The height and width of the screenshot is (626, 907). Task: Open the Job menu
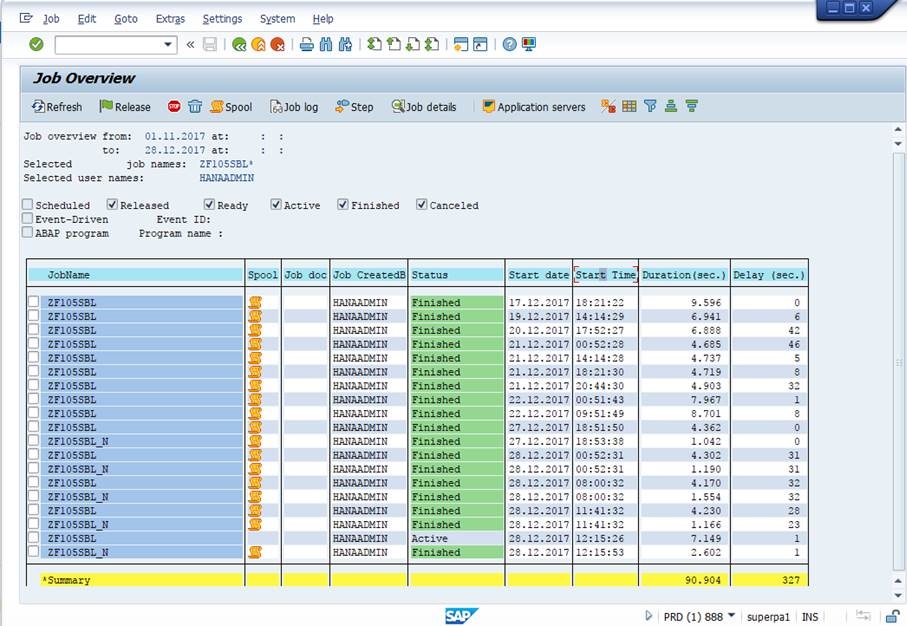[51, 19]
